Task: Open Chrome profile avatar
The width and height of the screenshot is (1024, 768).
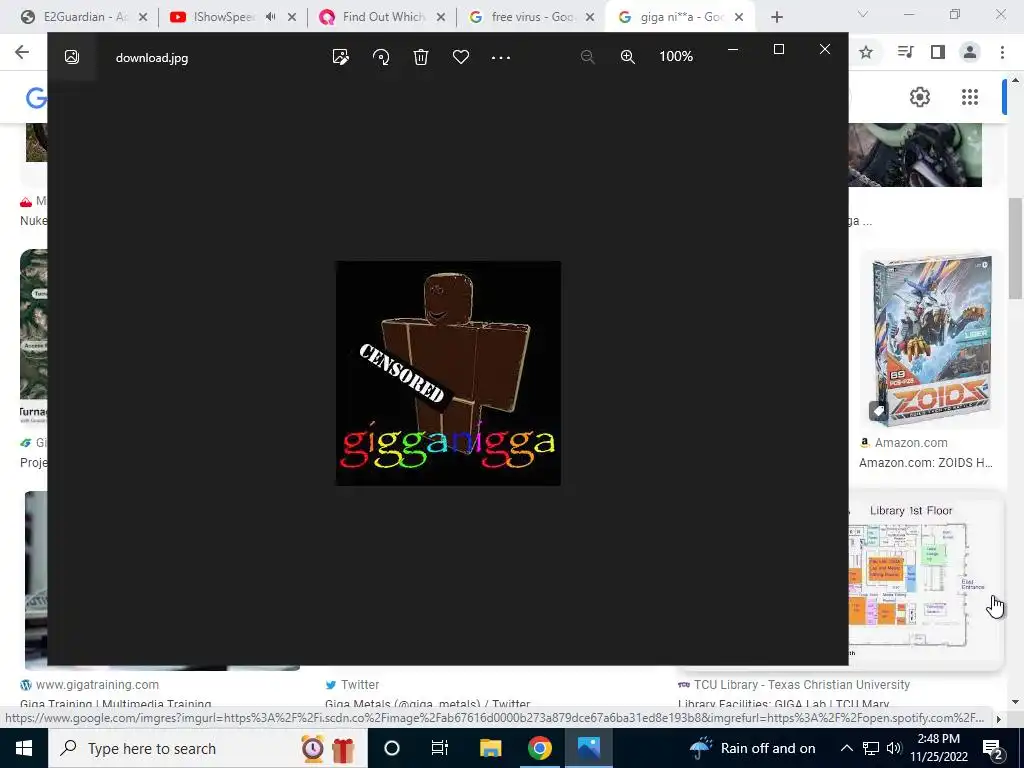Action: pos(970,52)
